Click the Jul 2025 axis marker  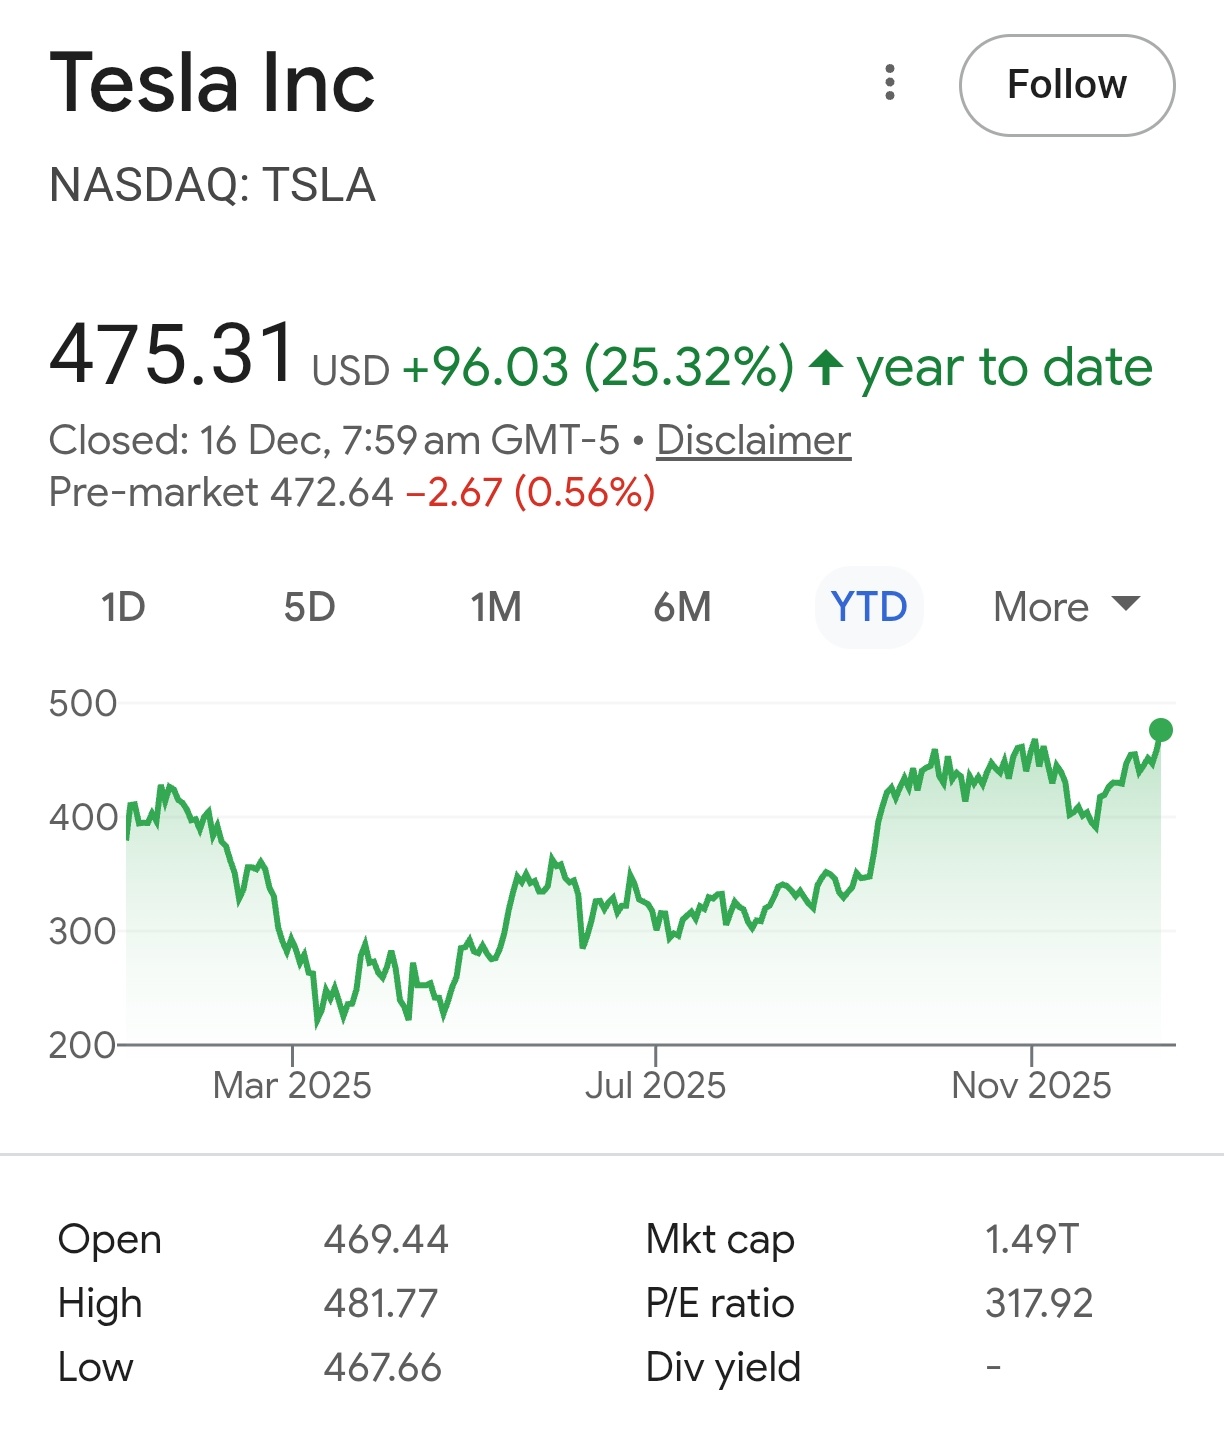coord(655,1084)
